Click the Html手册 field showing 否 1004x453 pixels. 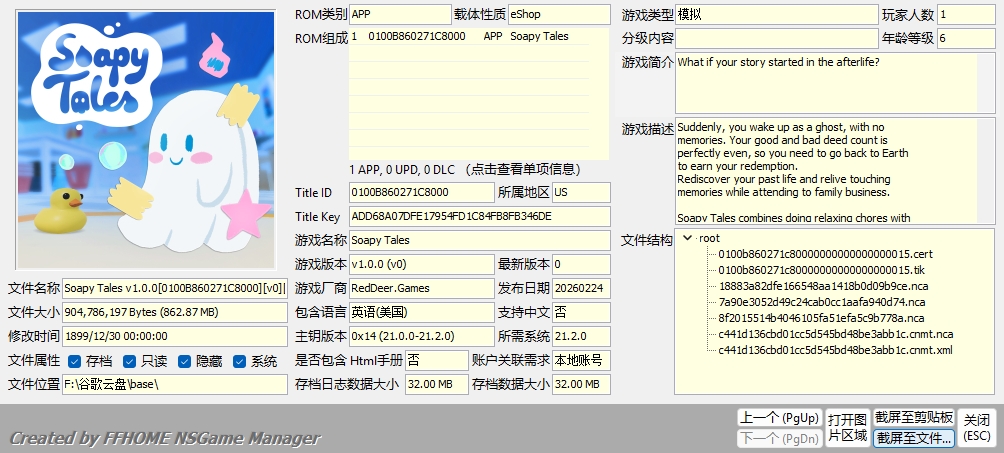click(x=437, y=360)
